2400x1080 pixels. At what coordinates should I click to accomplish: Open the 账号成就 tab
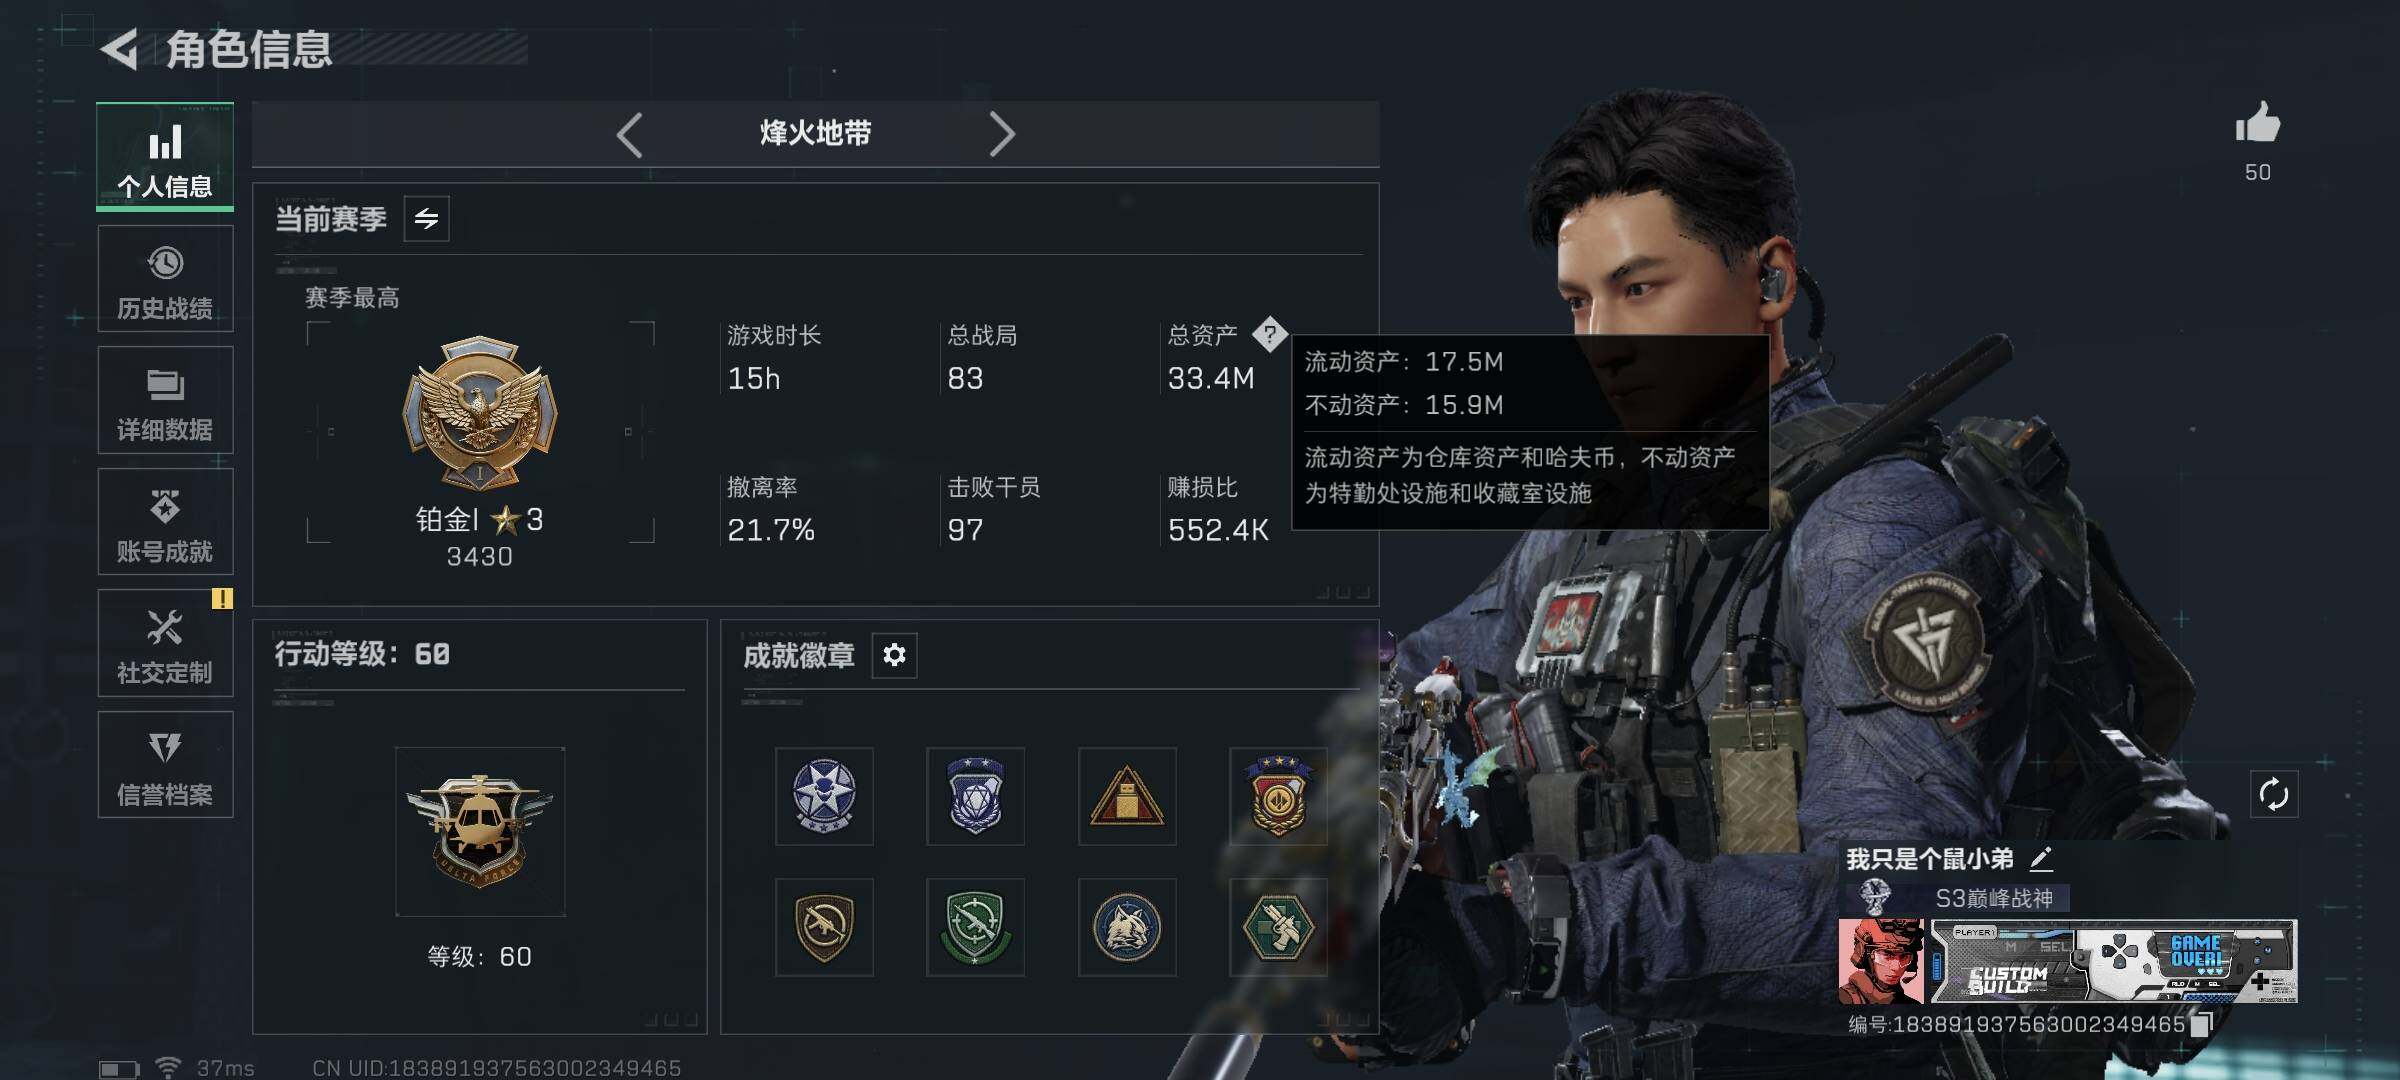click(x=165, y=522)
